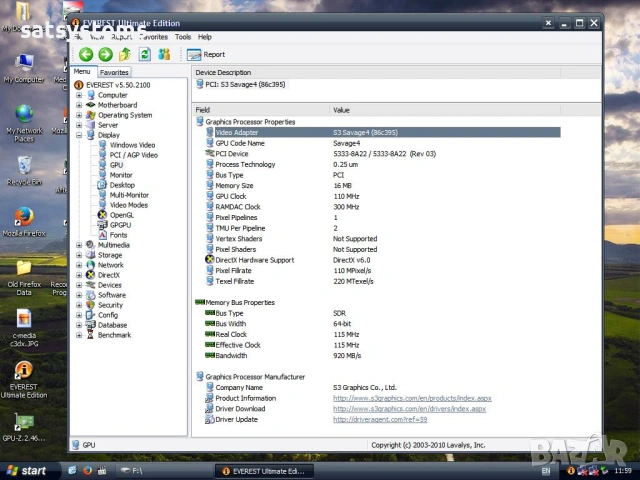The image size is (640, 480).
Task: Open the Tools menu
Action: (x=183, y=37)
